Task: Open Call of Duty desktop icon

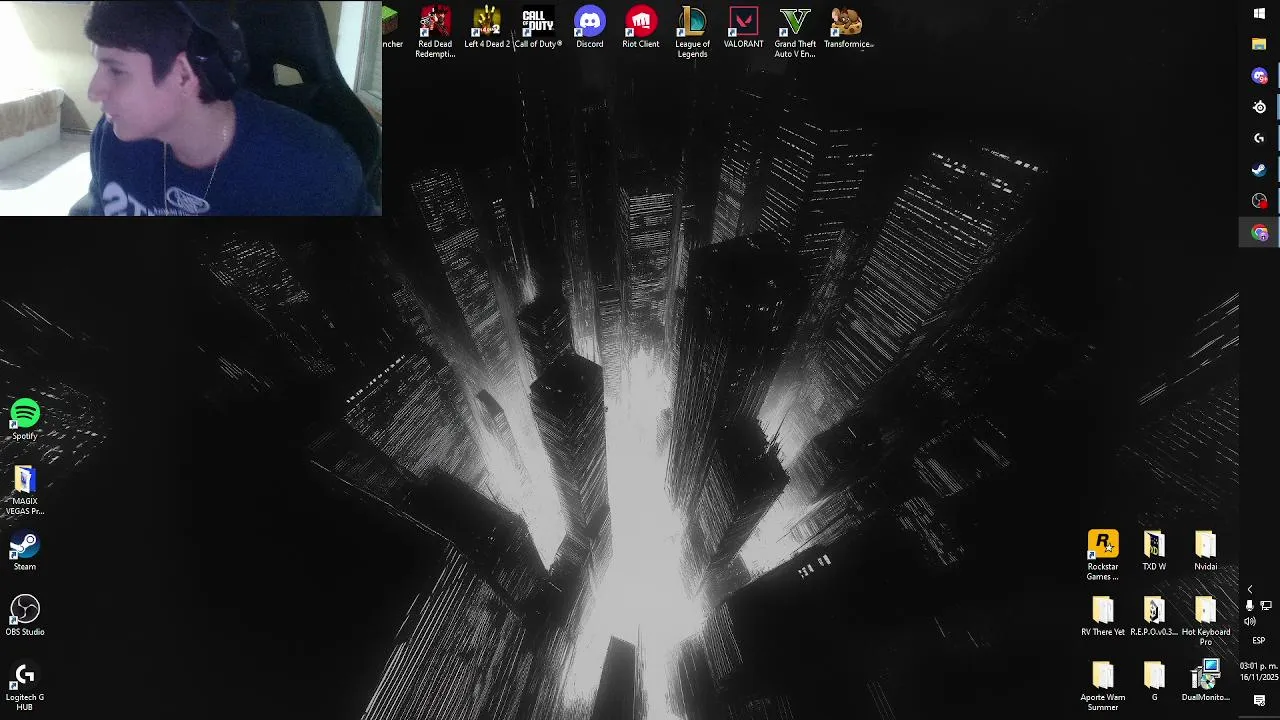Action: tap(538, 28)
